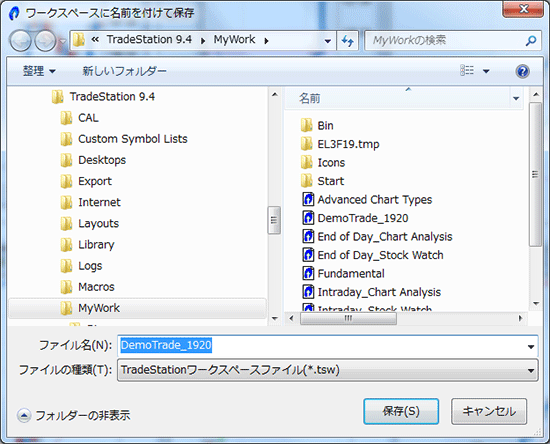Viewport: 550px width, 444px height.
Task: Select Library folder in tree
Action: (96, 244)
